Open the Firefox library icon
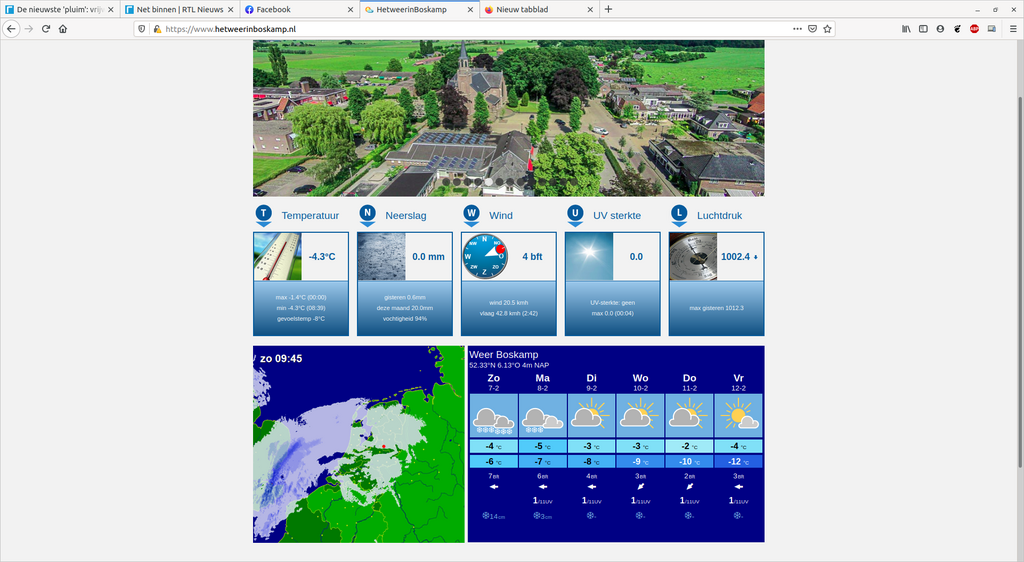 pos(906,29)
